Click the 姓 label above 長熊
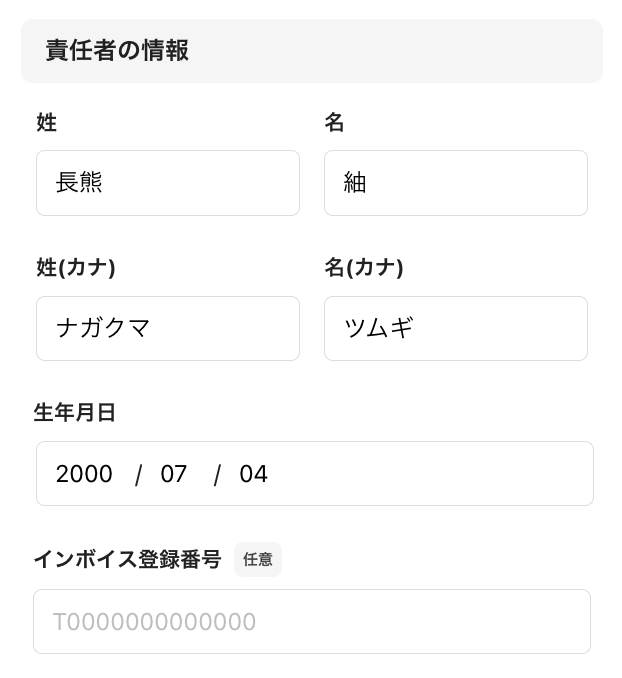This screenshot has height=678, width=622. (46, 122)
